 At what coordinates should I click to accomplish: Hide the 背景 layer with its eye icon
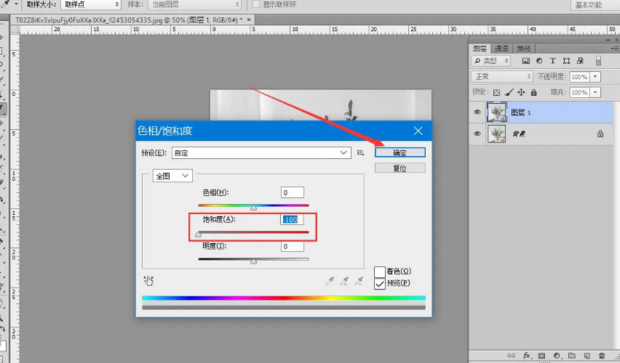point(477,134)
